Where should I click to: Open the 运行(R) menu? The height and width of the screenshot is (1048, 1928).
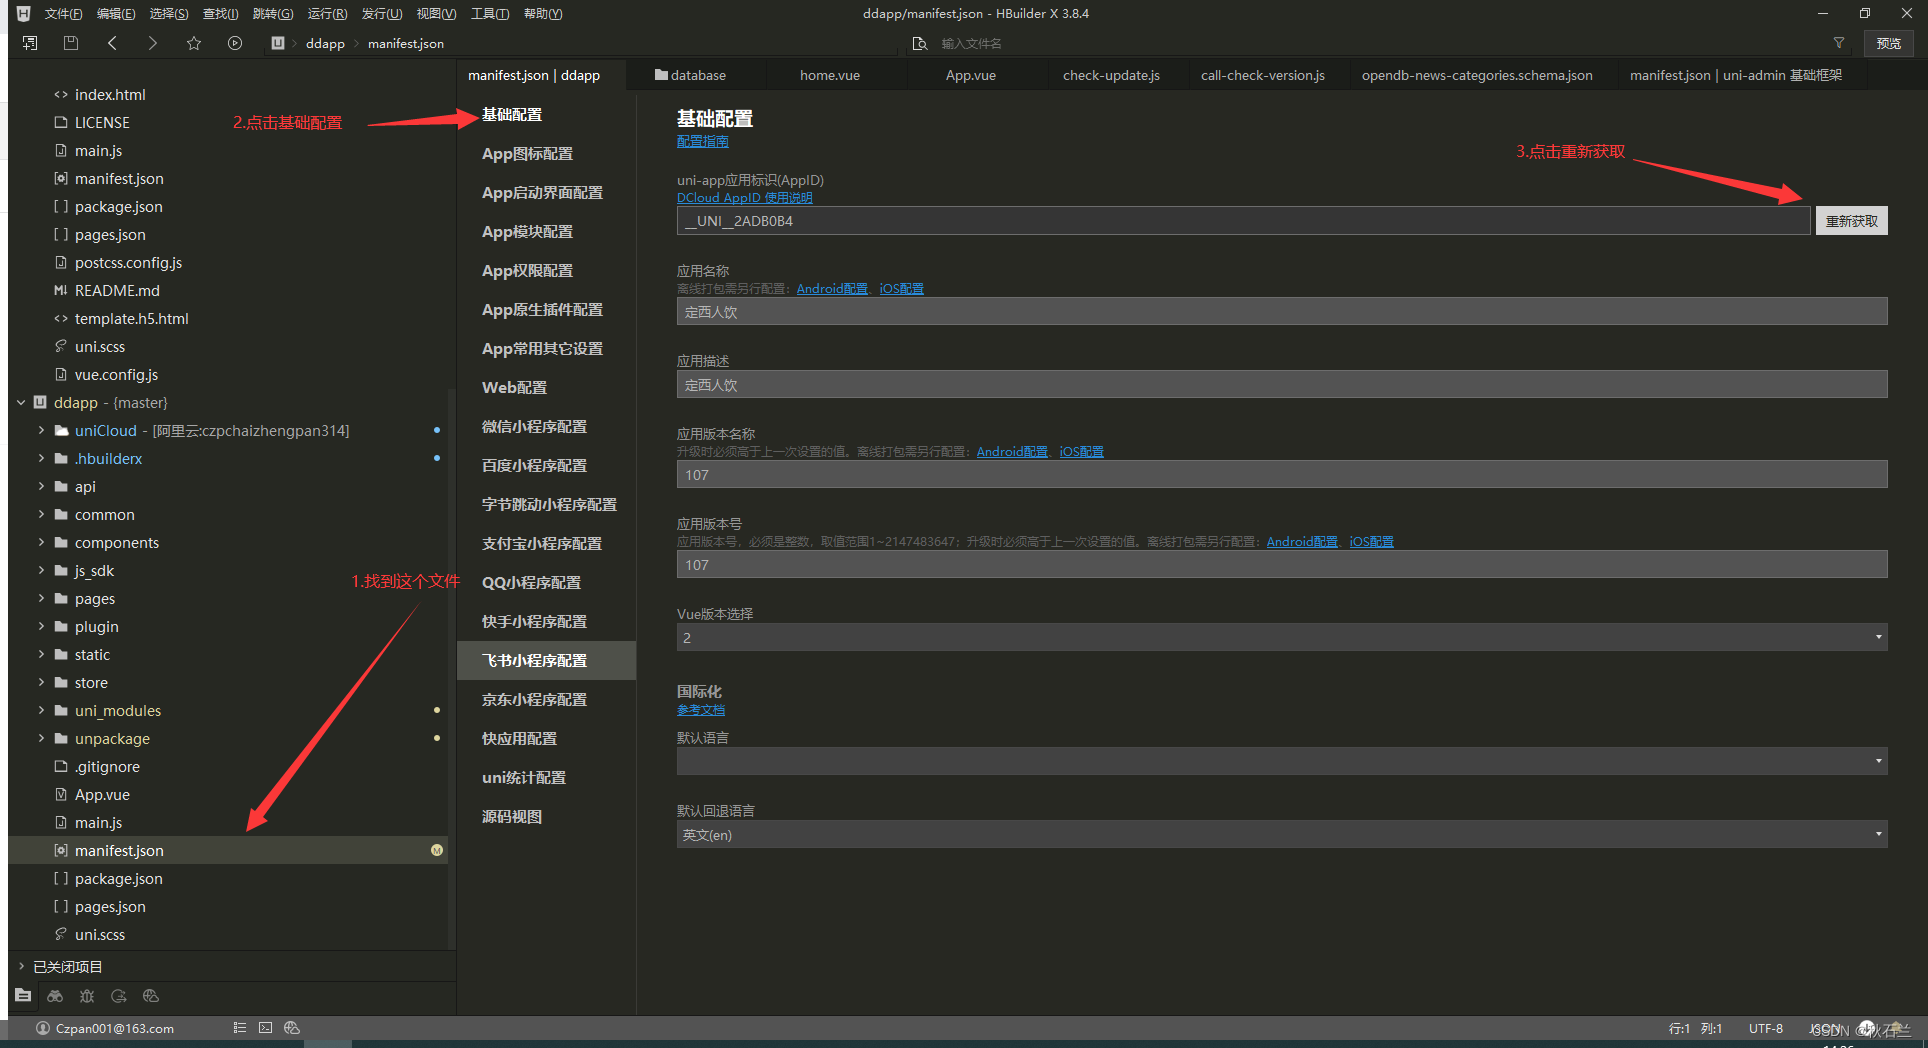click(x=327, y=14)
